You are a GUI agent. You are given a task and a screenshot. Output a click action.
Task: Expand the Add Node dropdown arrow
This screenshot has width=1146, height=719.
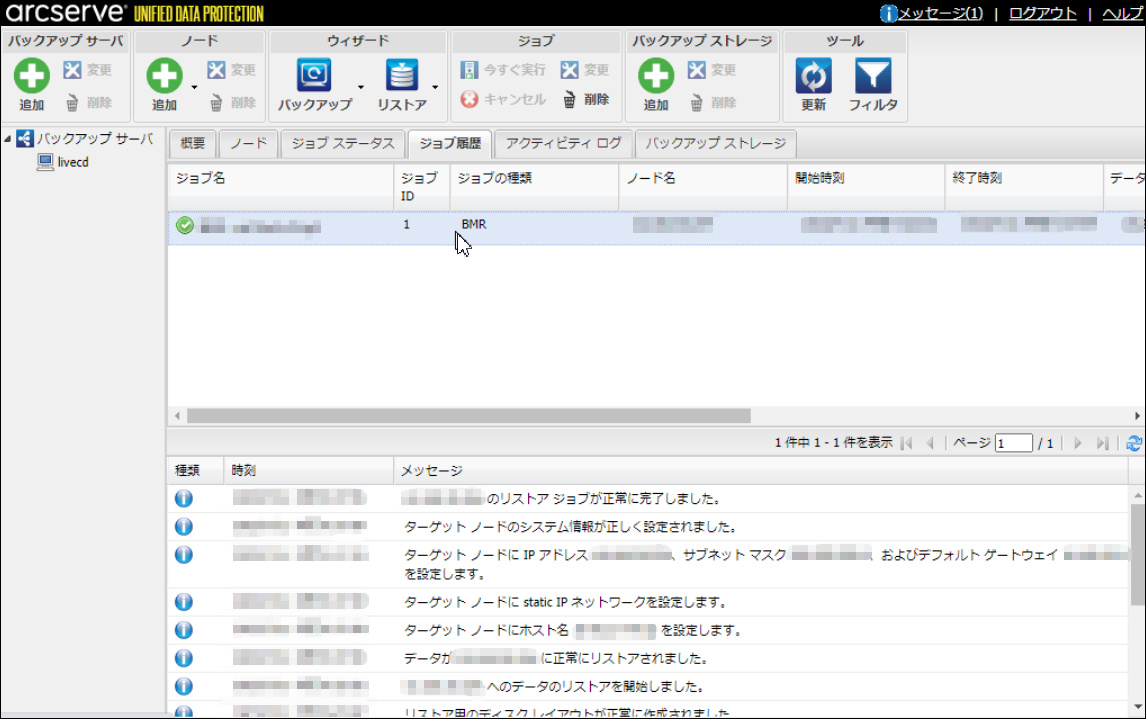(x=194, y=87)
